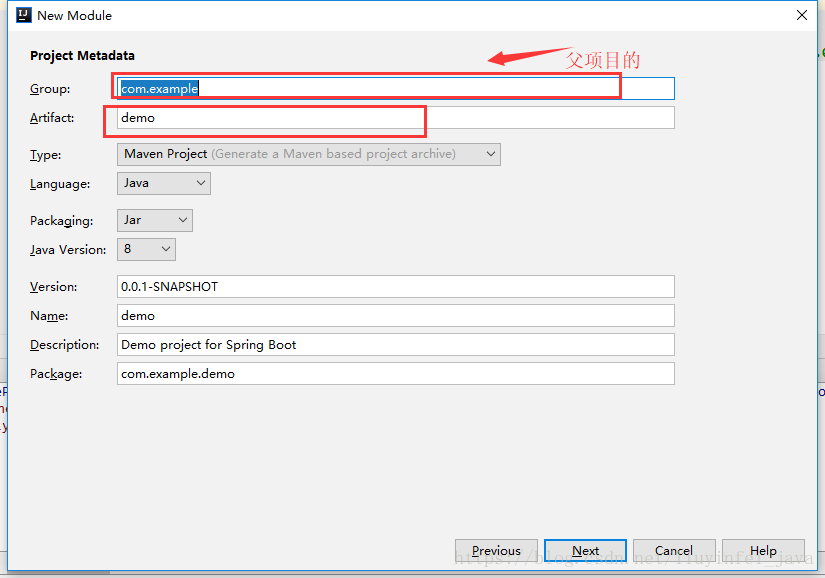Viewport: 825px width, 578px height.
Task: Click the Name label
Action: 49,316
